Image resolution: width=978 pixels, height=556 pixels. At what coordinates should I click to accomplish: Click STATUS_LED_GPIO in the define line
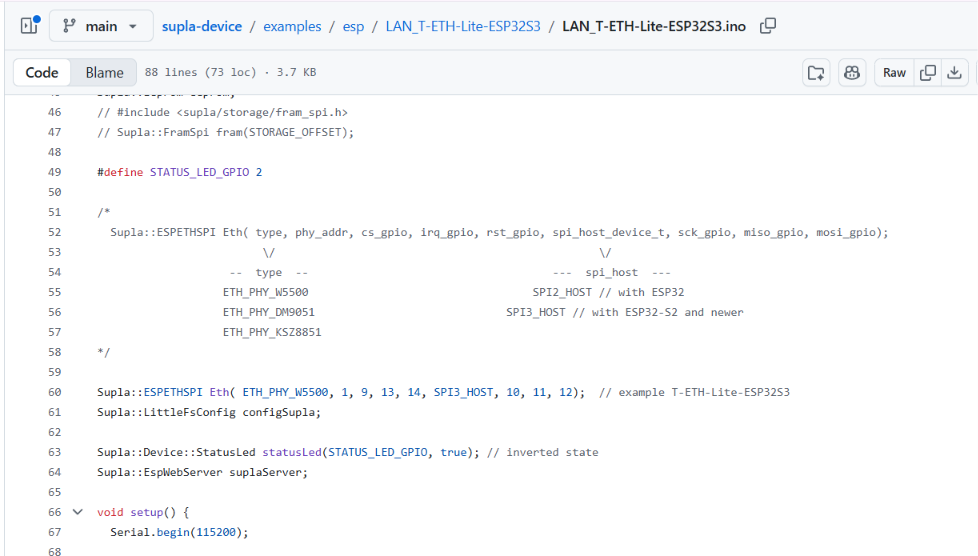click(x=200, y=172)
